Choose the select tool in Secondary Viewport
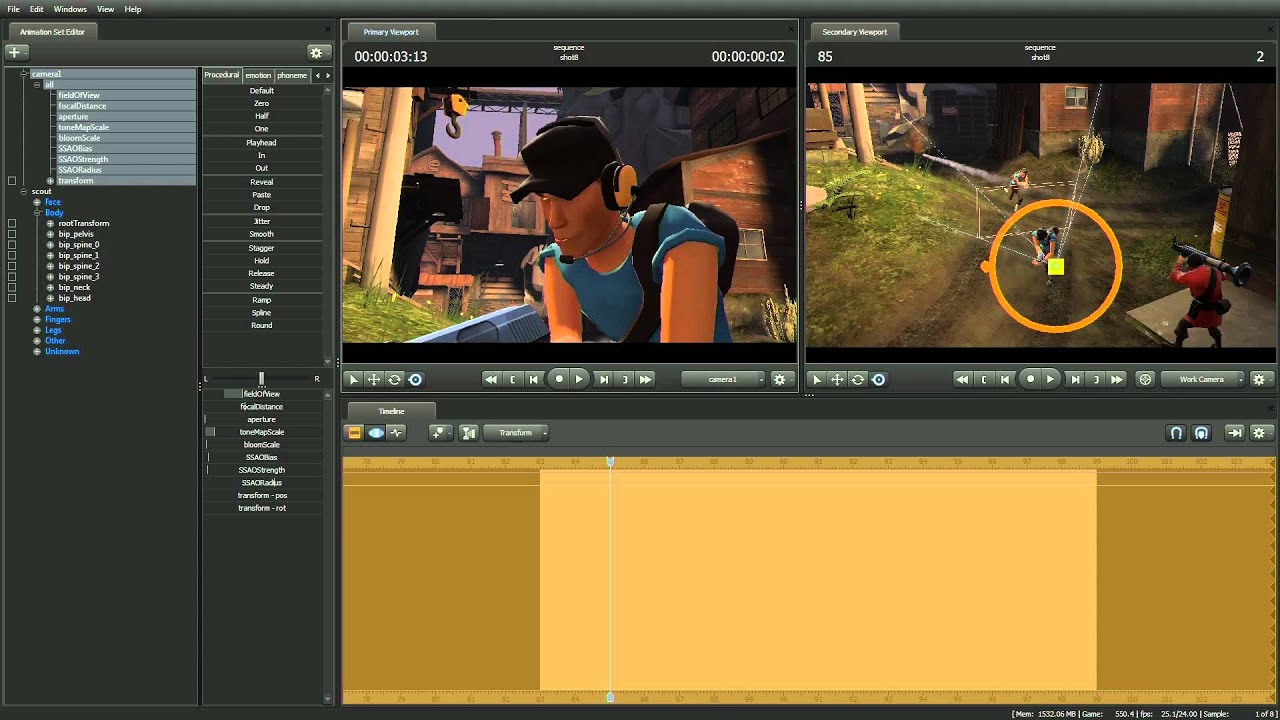1280x720 pixels. (816, 380)
